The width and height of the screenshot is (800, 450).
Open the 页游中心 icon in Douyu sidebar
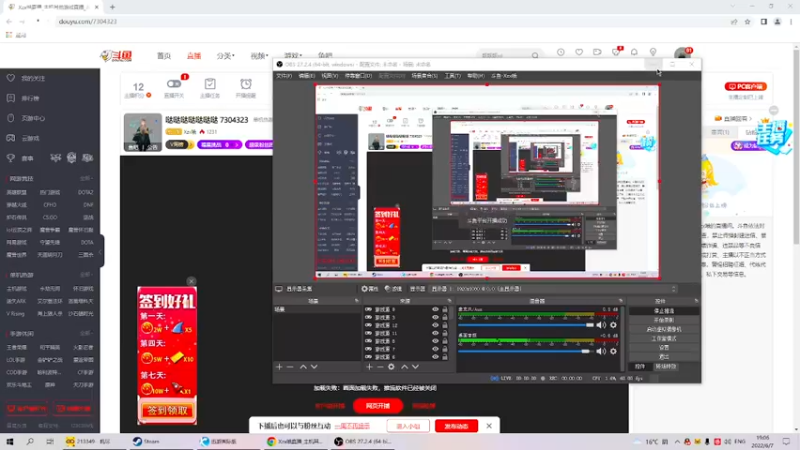point(11,118)
